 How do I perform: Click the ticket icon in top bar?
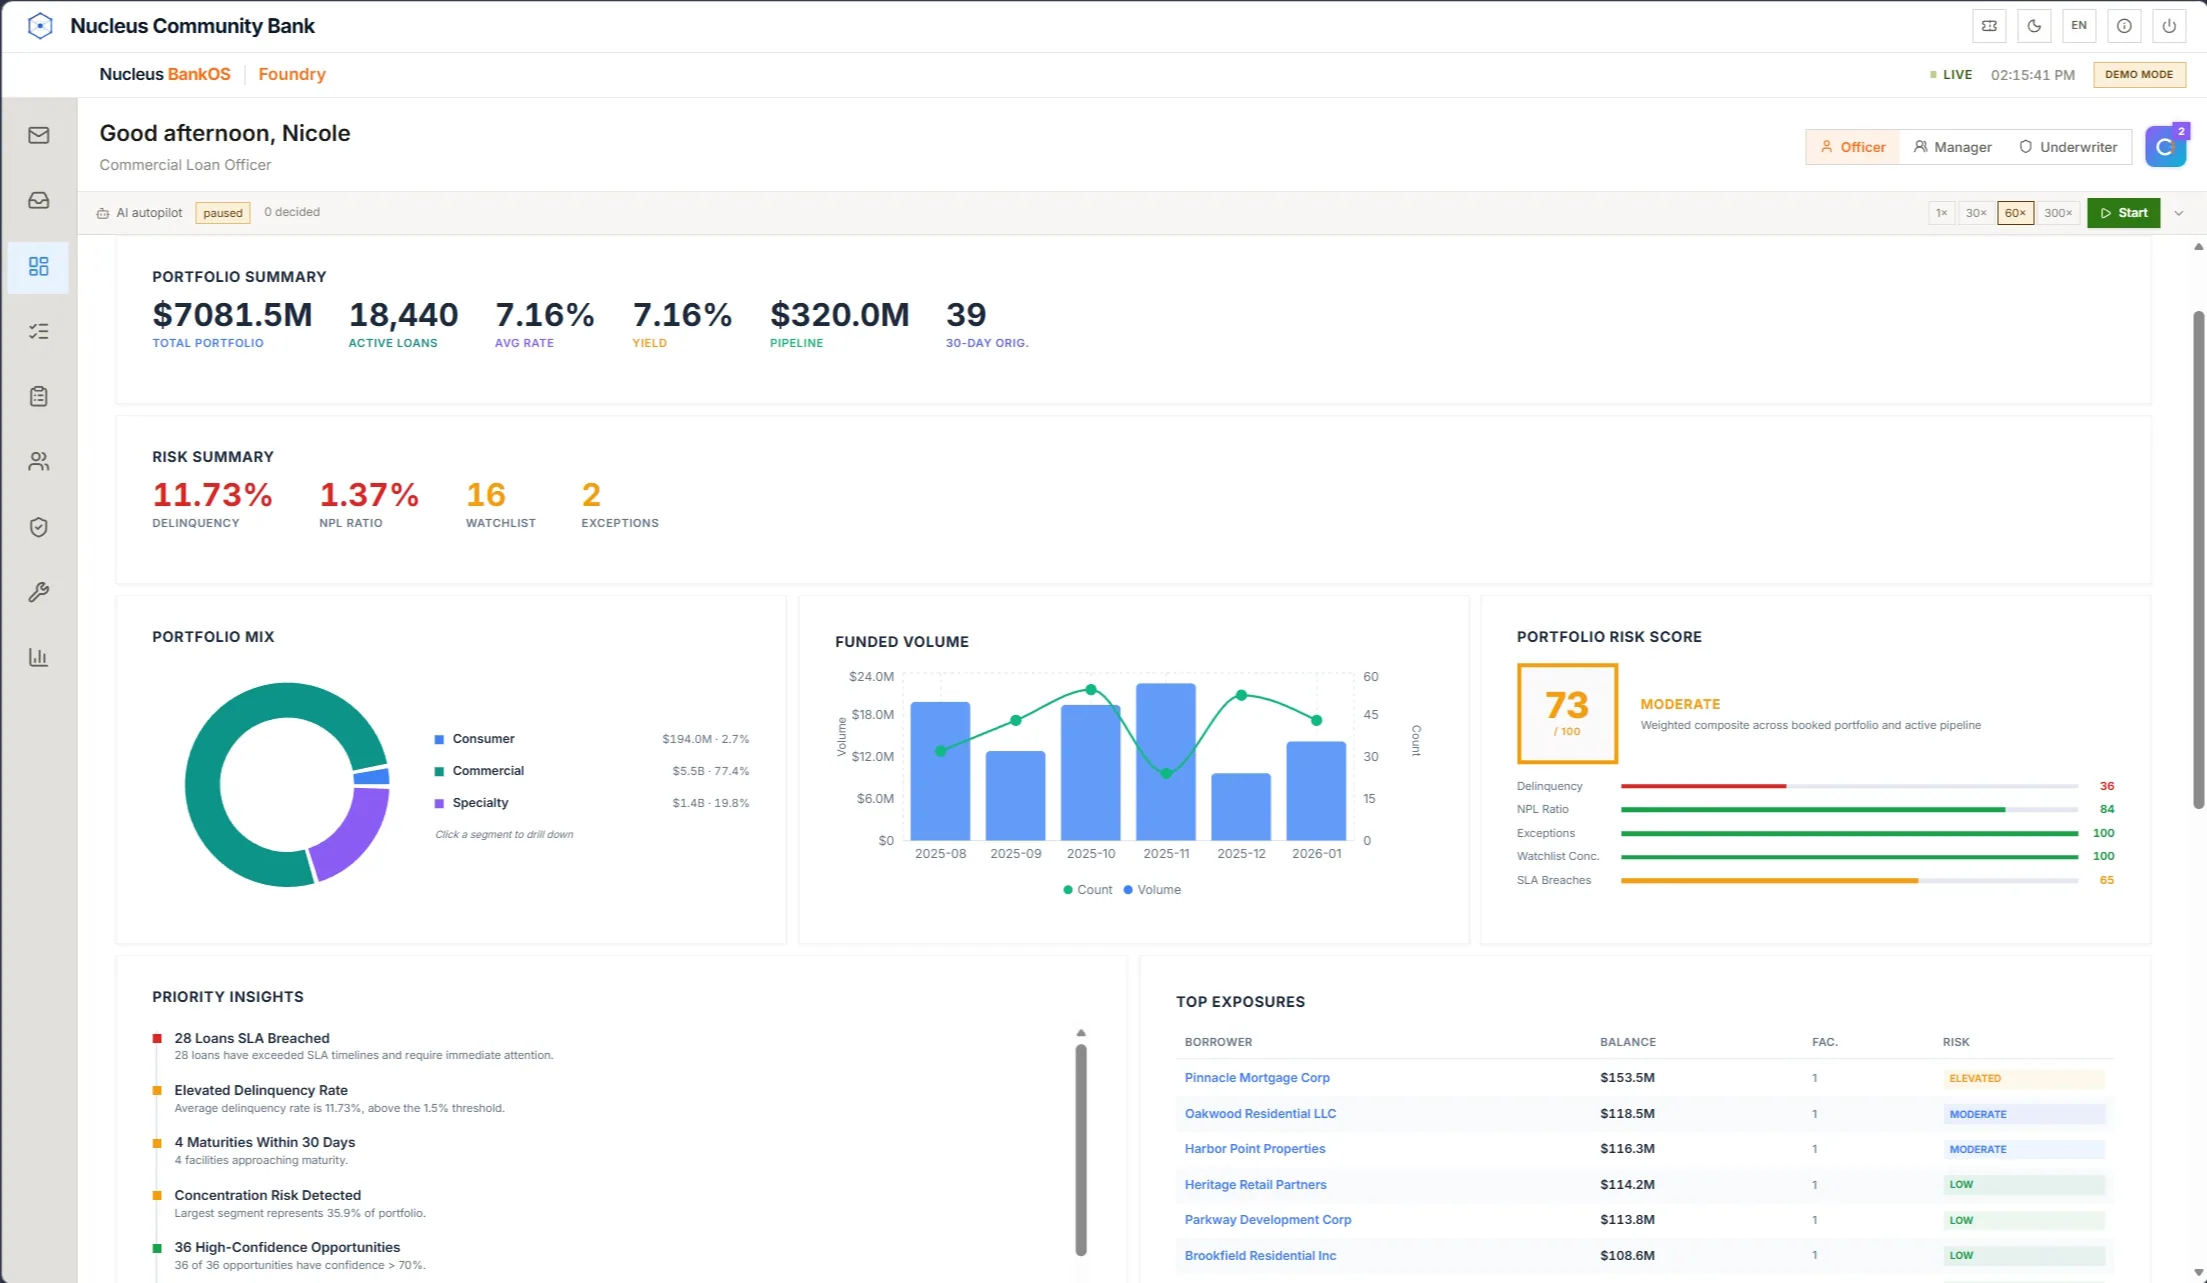1989,26
